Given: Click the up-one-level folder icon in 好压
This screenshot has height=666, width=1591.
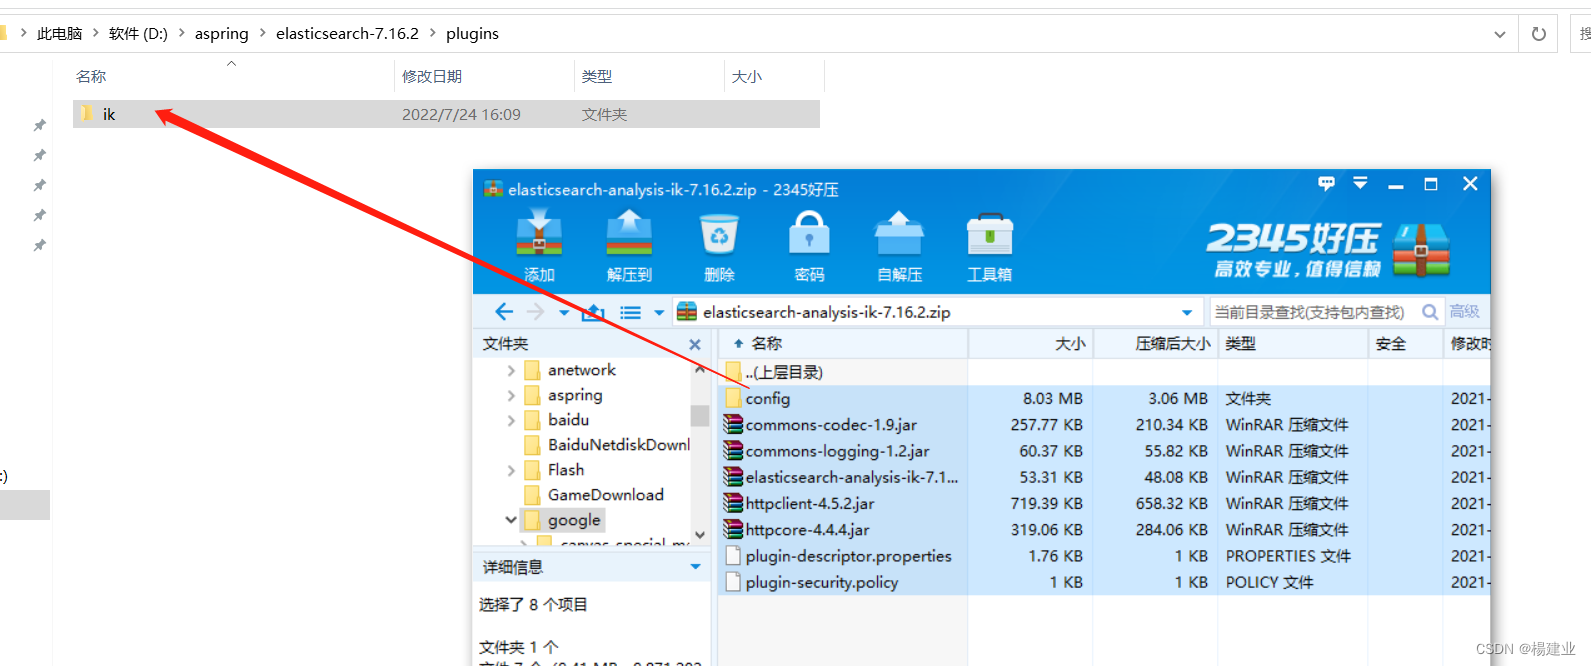Looking at the screenshot, I should (594, 312).
